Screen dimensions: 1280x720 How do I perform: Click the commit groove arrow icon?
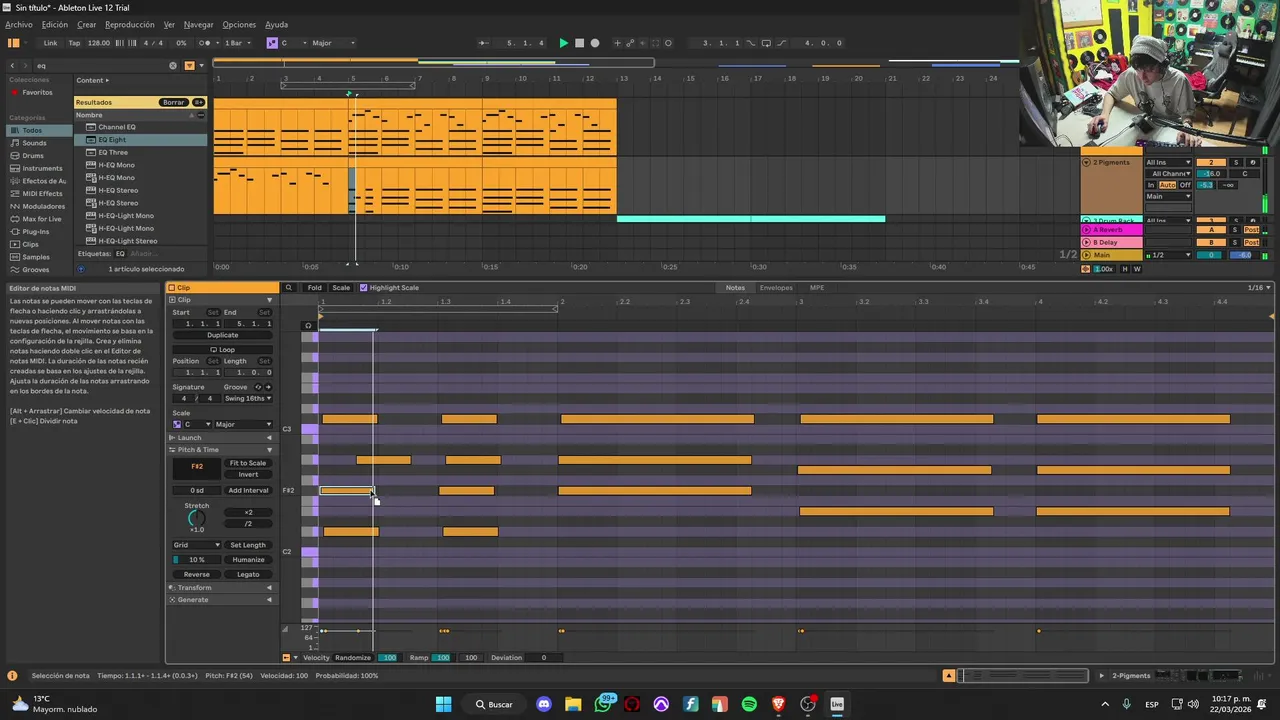pyautogui.click(x=268, y=387)
